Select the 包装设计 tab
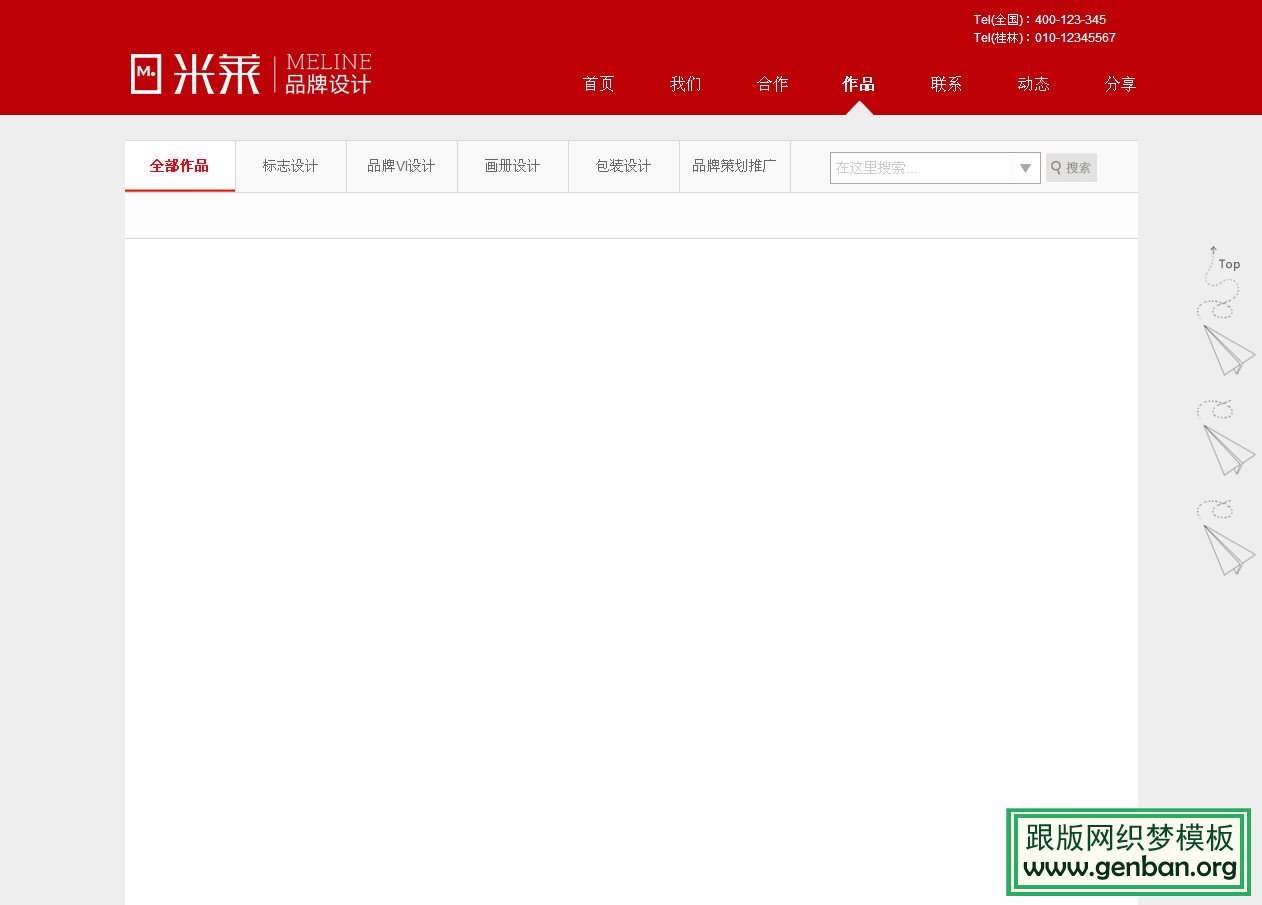This screenshot has width=1262, height=905. pyautogui.click(x=623, y=166)
